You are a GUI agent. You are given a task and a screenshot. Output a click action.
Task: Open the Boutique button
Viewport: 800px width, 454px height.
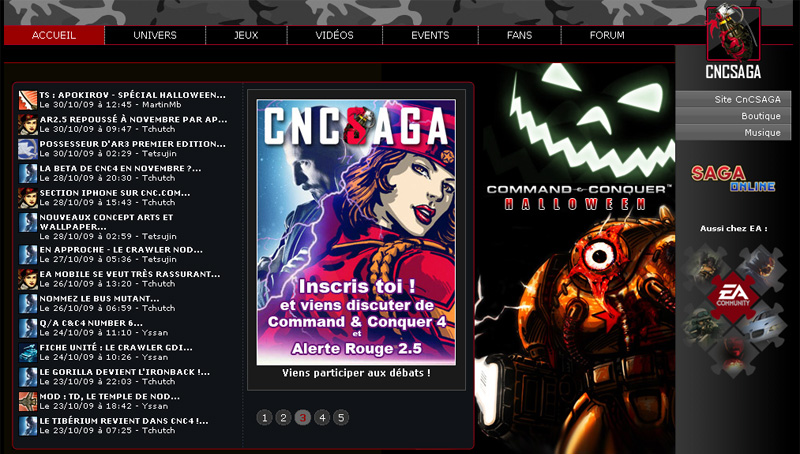point(733,116)
